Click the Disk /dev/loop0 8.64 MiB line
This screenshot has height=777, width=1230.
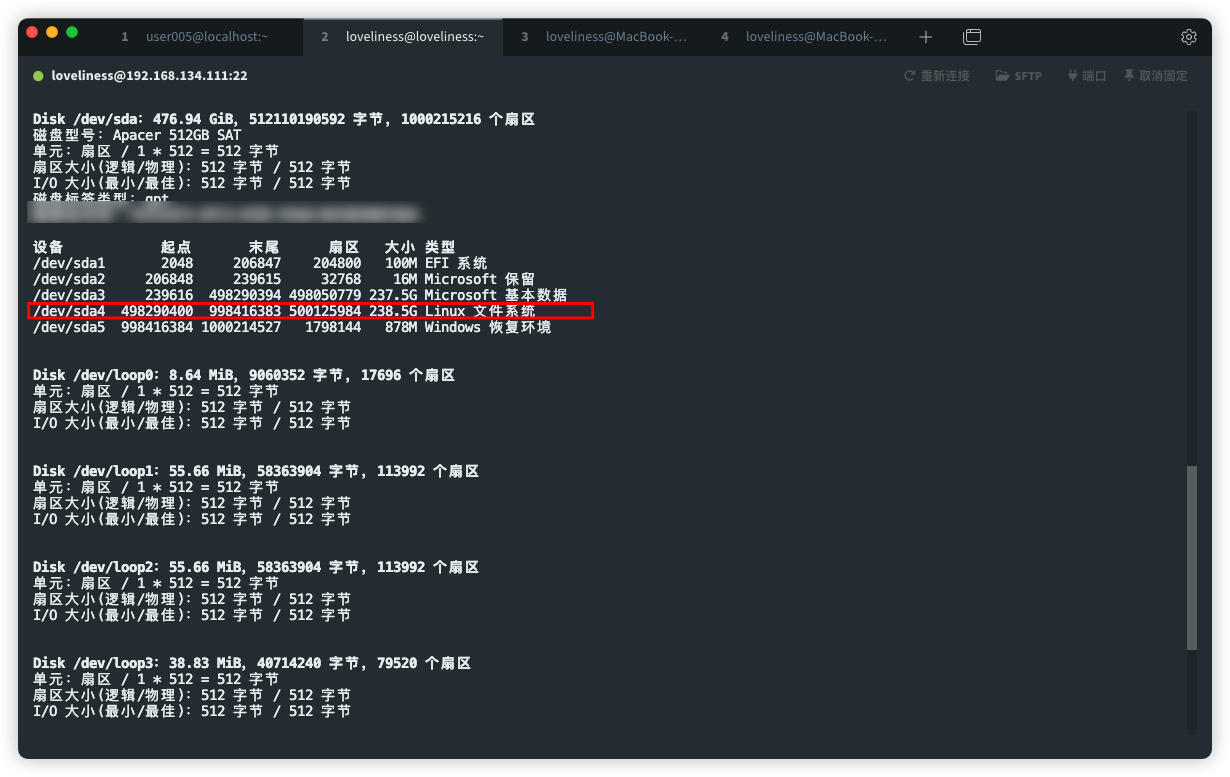(x=244, y=375)
